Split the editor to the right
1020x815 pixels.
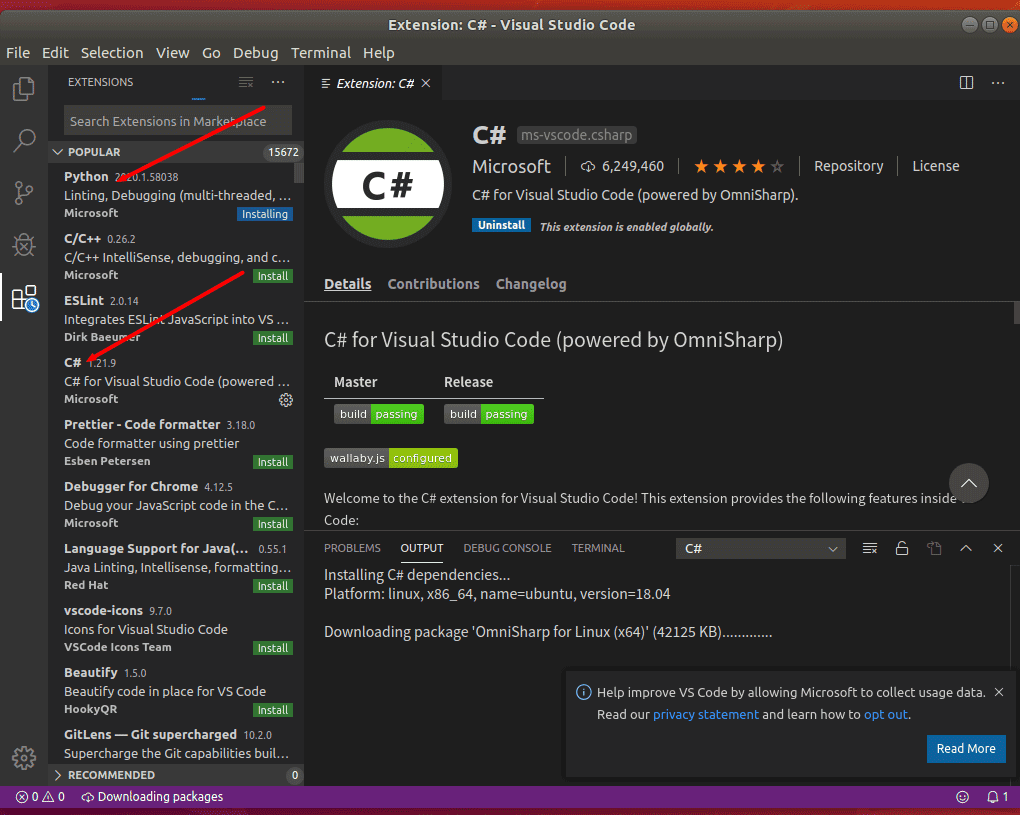coord(966,83)
